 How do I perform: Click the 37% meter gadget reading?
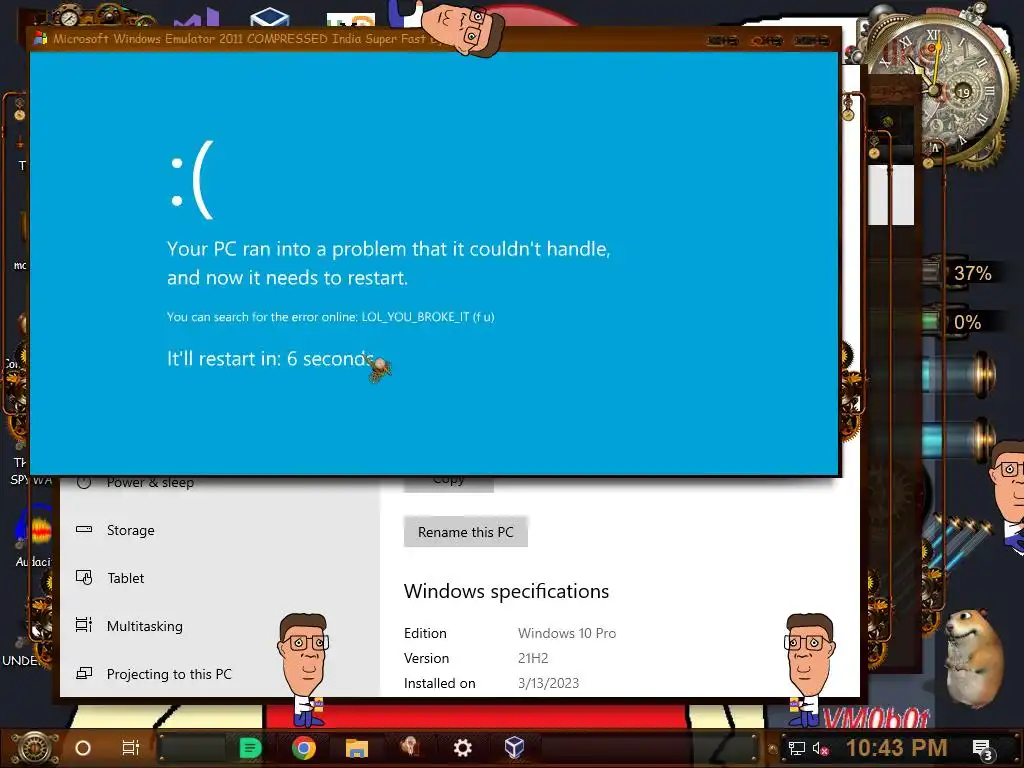pos(972,273)
